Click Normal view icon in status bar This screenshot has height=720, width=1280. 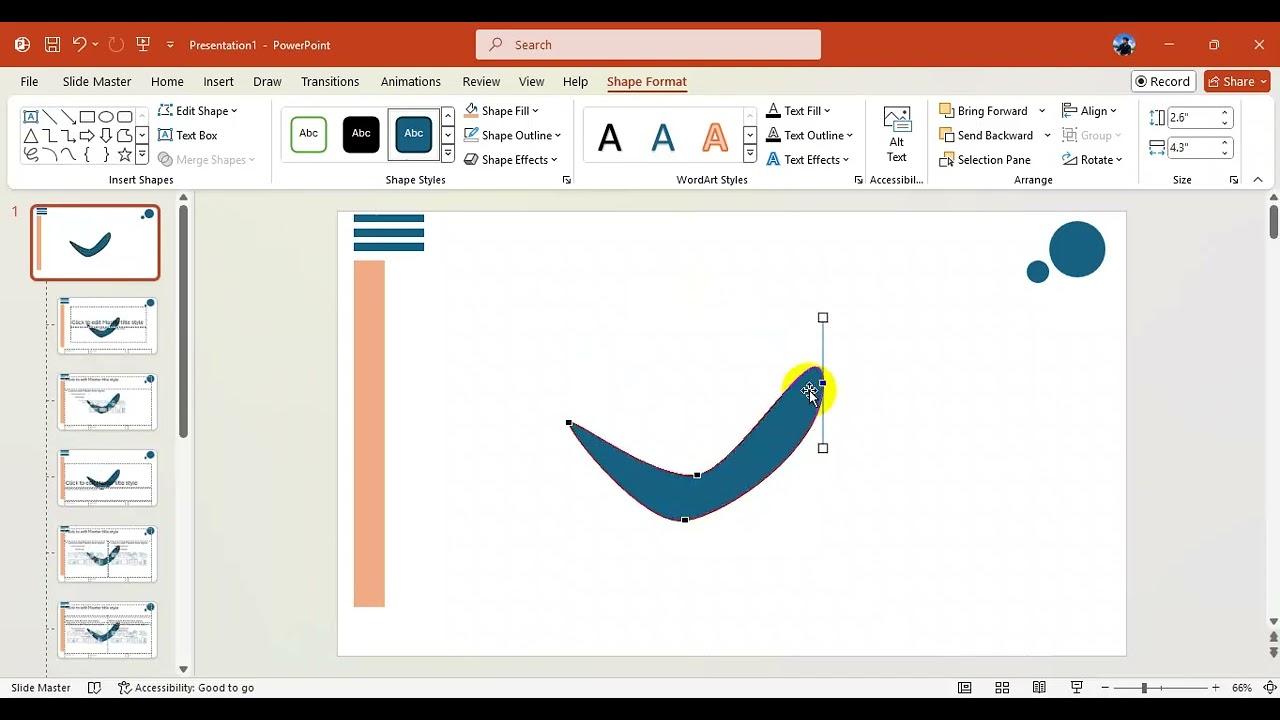click(x=964, y=688)
